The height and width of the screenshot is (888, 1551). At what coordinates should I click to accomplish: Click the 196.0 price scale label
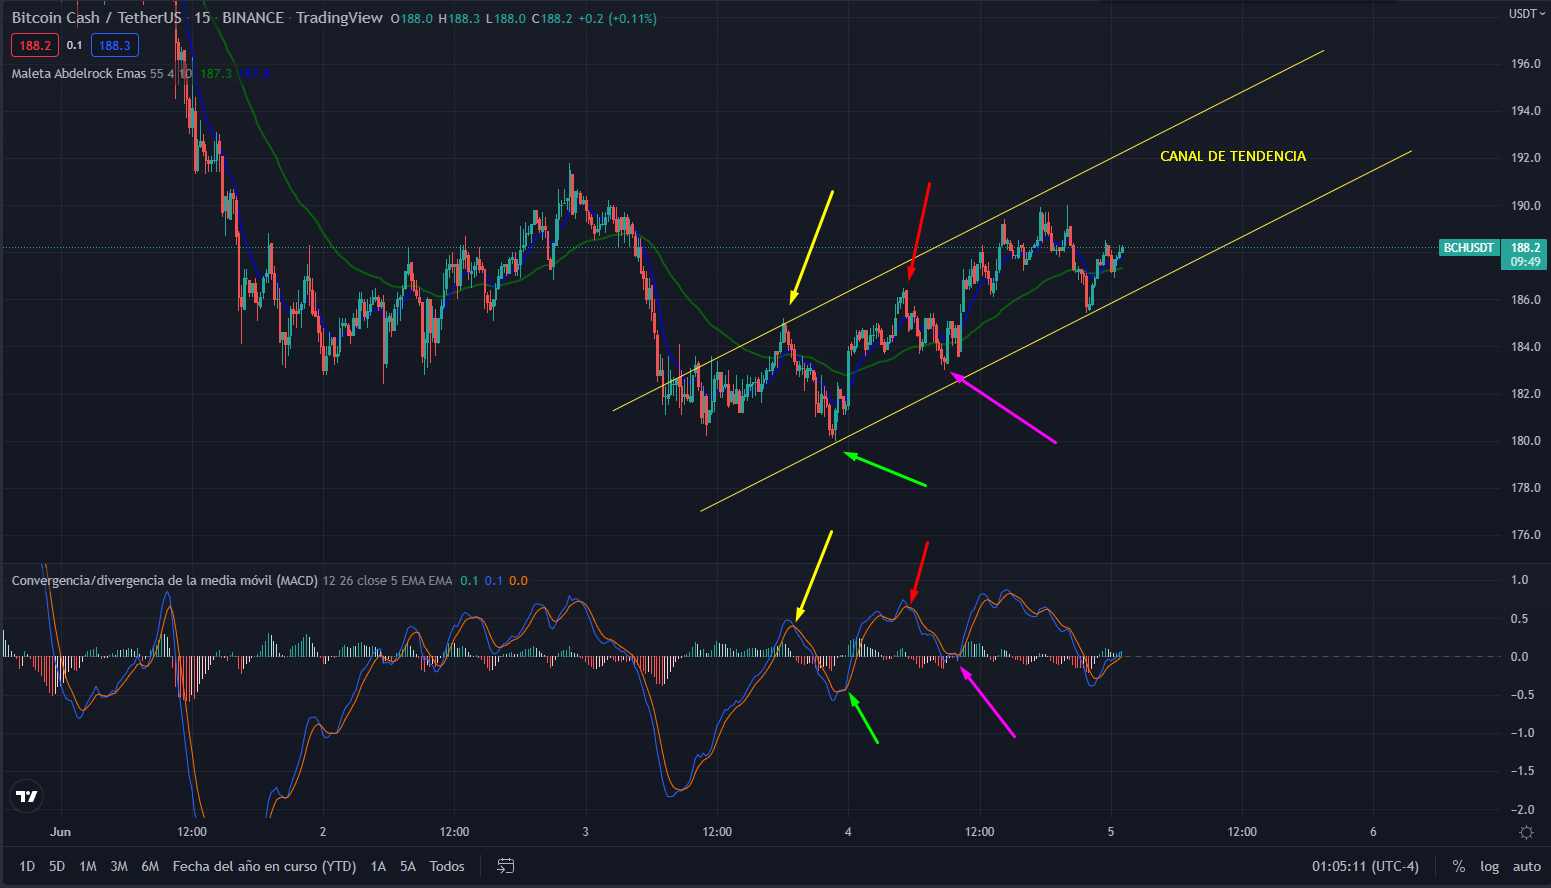[x=1526, y=64]
